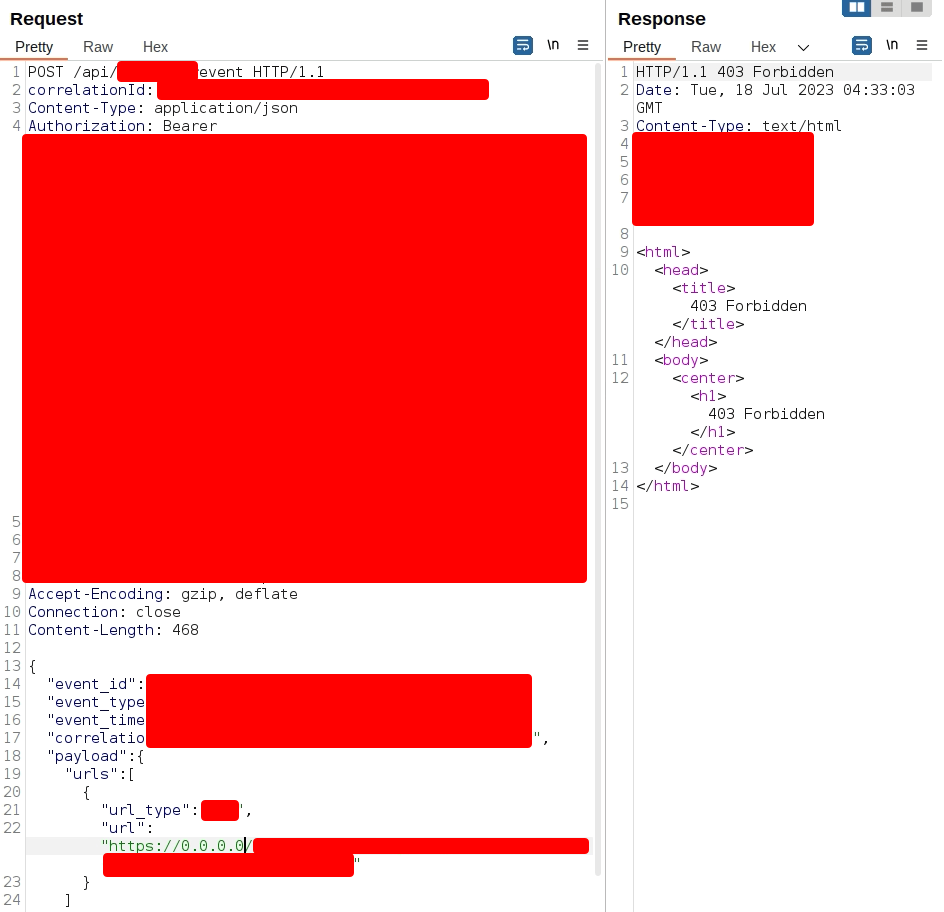Select Request Pretty tab
Image resolution: width=944 pixels, height=912 pixels.
click(x=34, y=47)
